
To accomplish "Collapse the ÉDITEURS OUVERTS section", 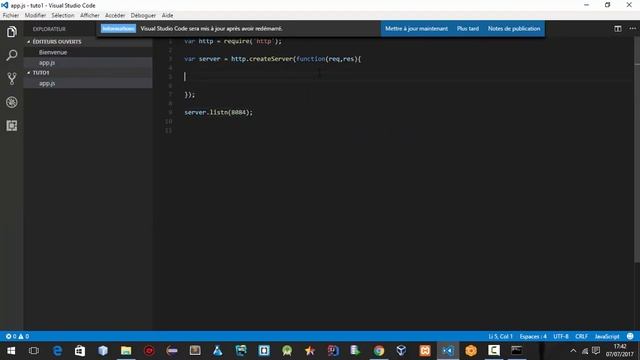I will [x=56, y=42].
